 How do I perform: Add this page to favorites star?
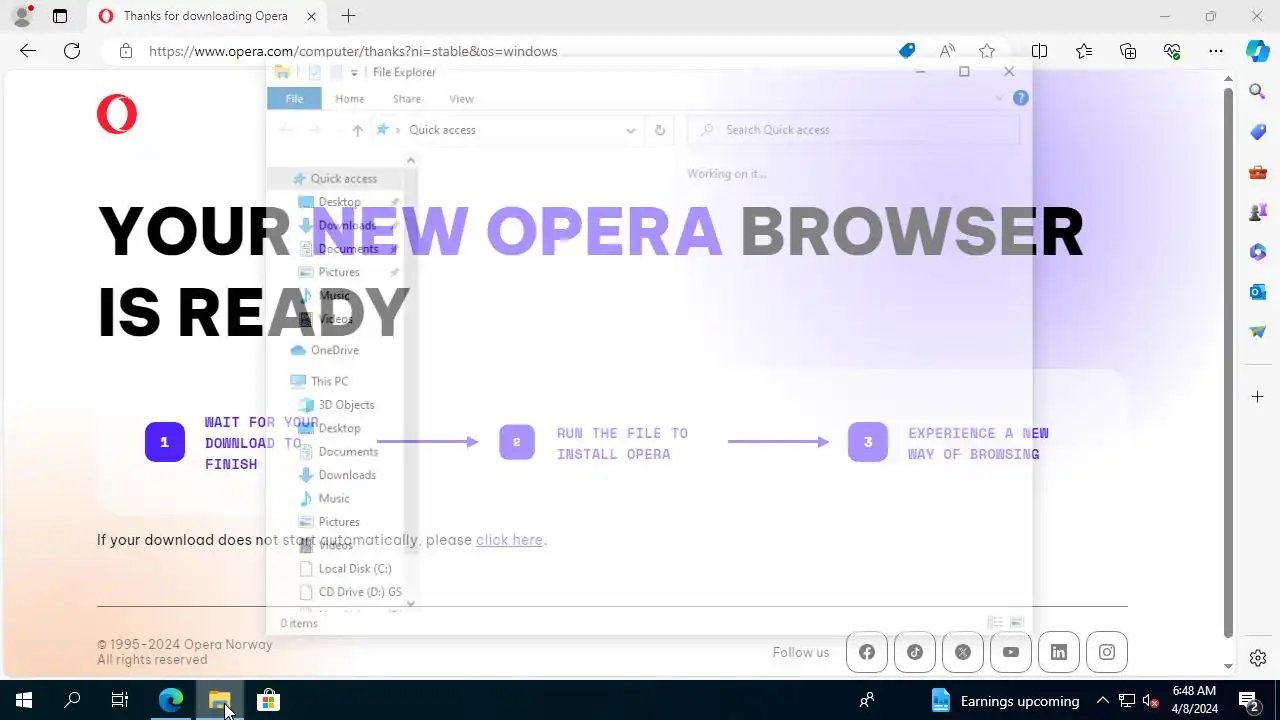(987, 51)
